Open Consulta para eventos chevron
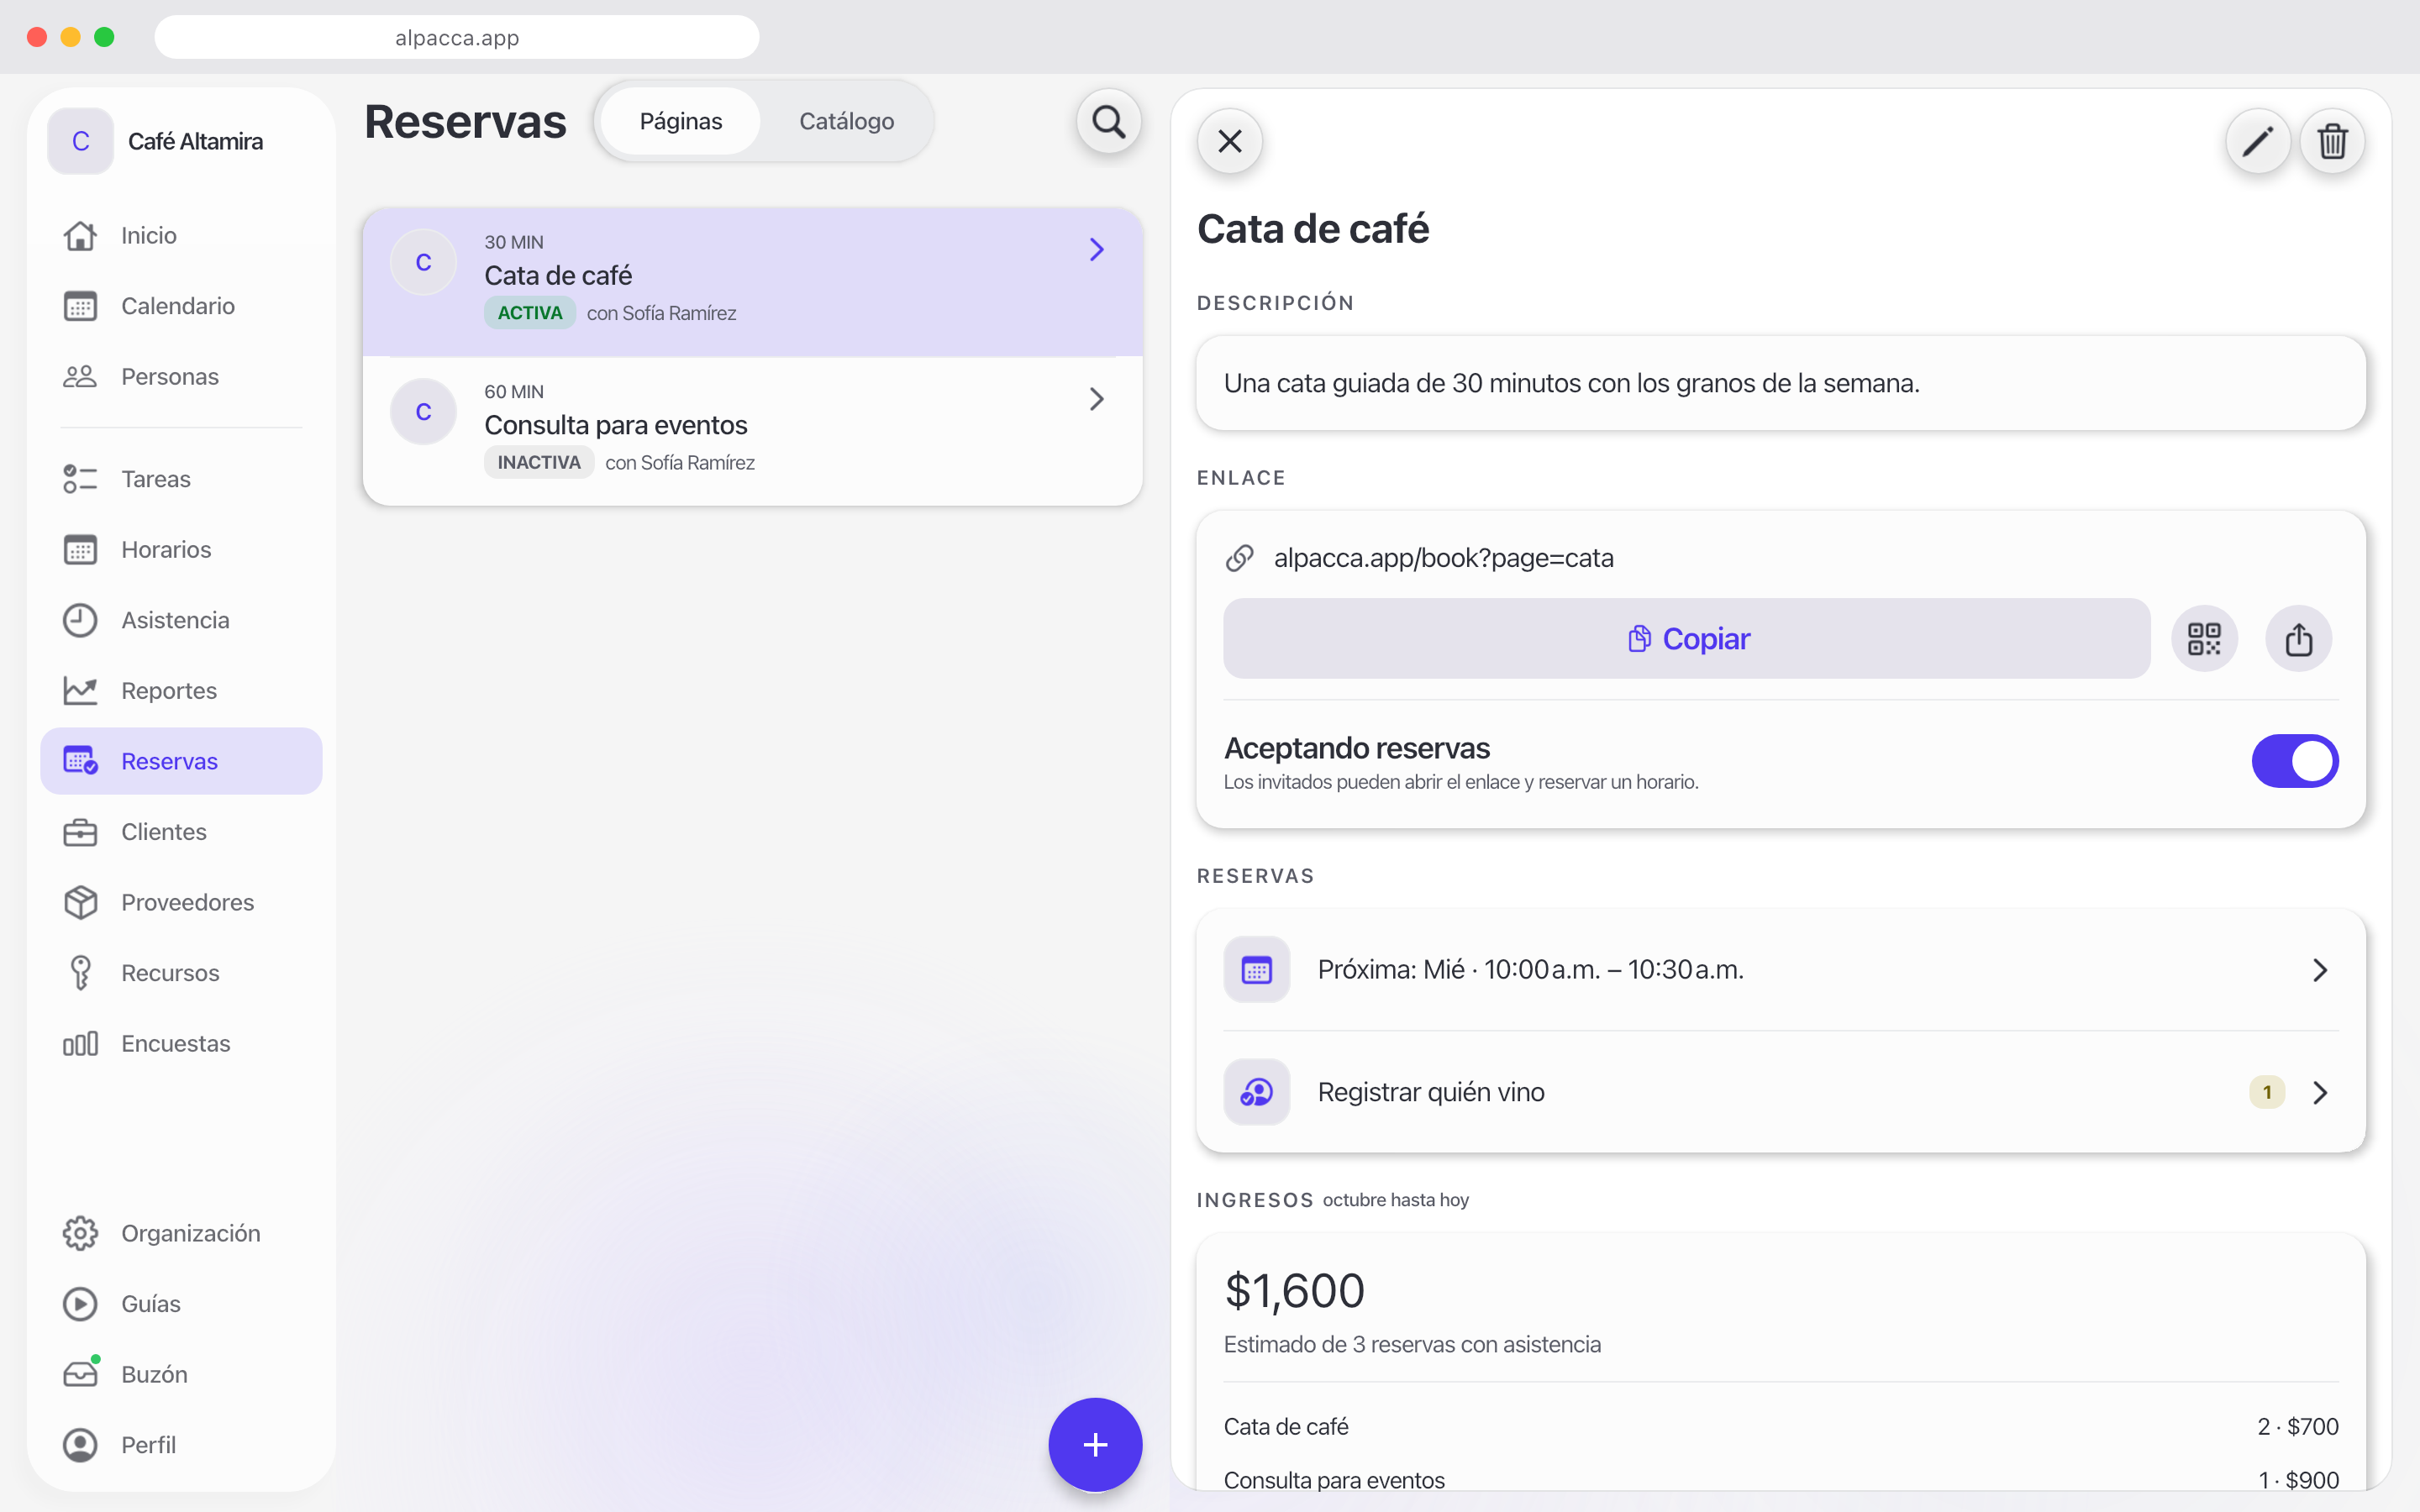 click(x=1096, y=399)
